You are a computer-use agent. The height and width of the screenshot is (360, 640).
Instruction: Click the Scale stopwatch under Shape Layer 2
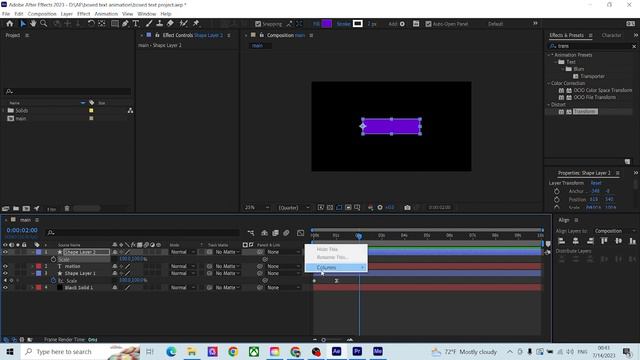point(53,259)
